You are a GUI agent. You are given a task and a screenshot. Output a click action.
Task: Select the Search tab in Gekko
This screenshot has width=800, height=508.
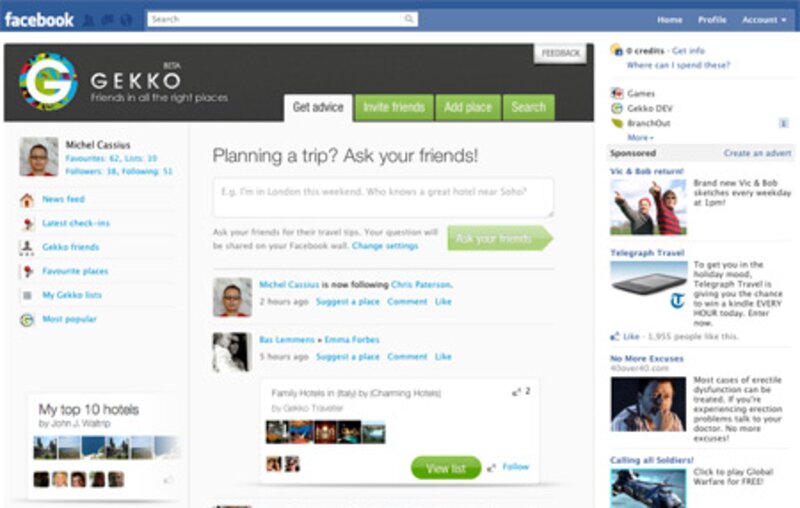tap(529, 107)
